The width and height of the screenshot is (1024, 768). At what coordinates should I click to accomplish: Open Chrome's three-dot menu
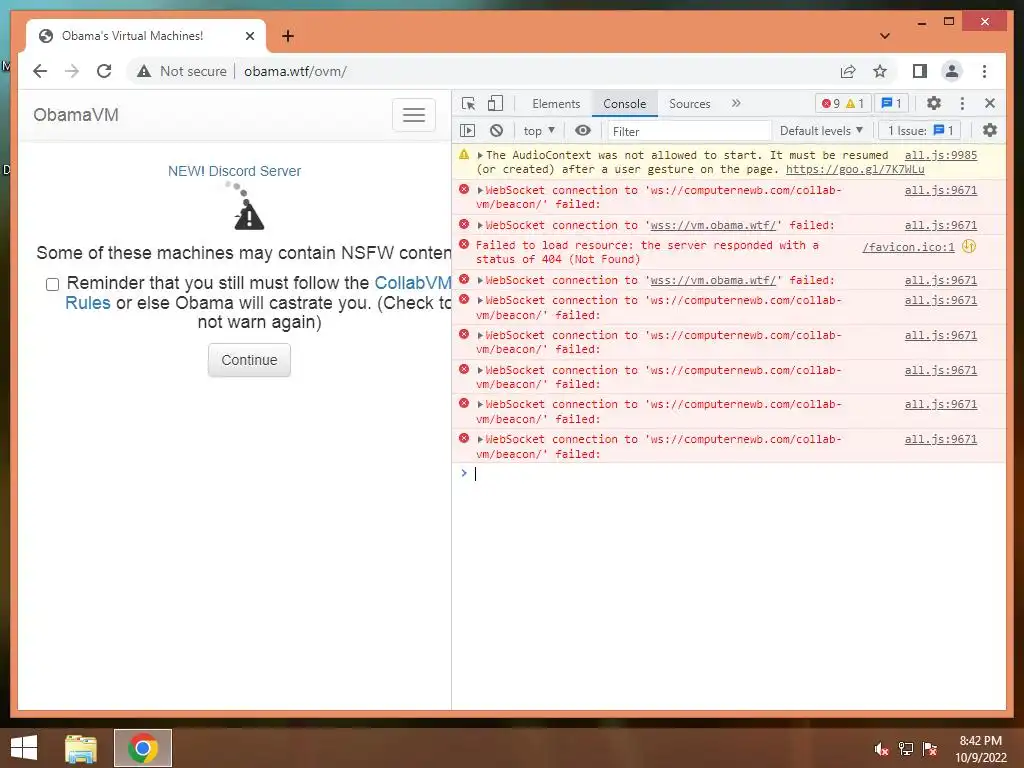(x=984, y=71)
